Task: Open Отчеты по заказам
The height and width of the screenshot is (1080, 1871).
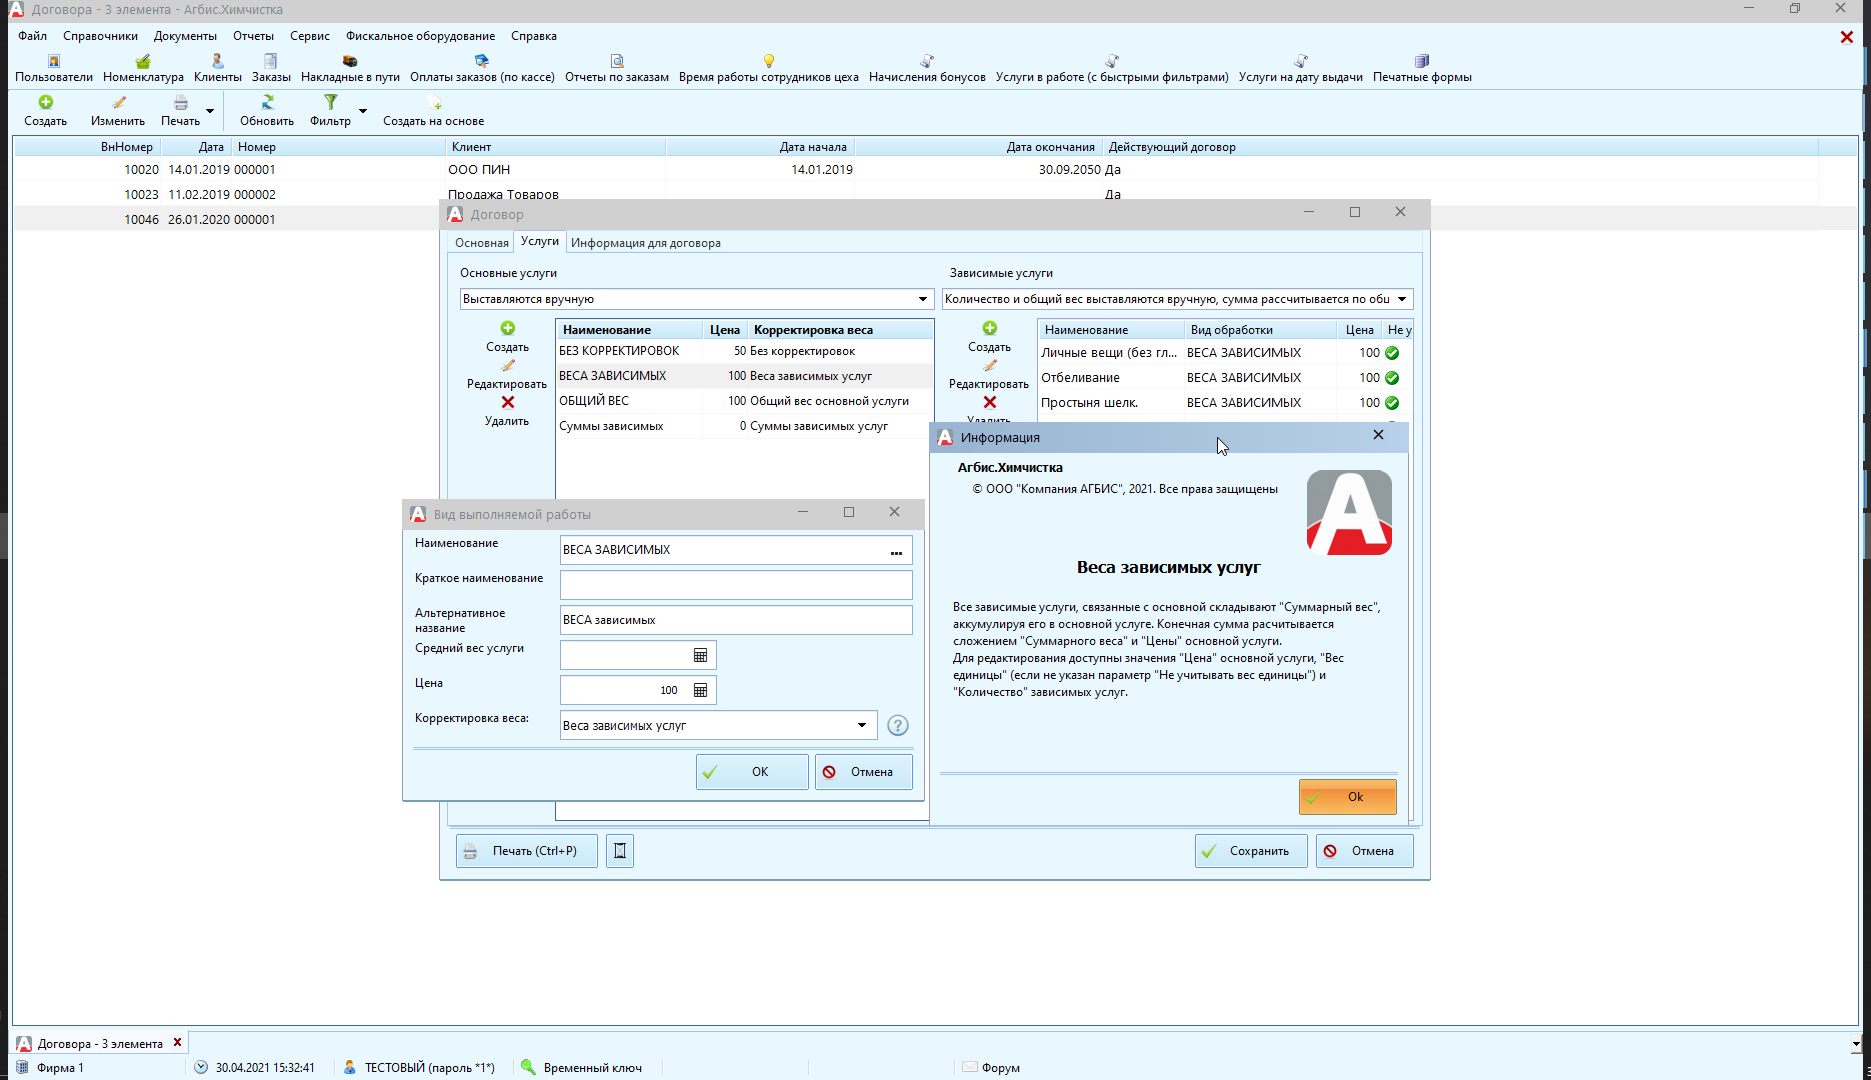Action: pos(617,68)
